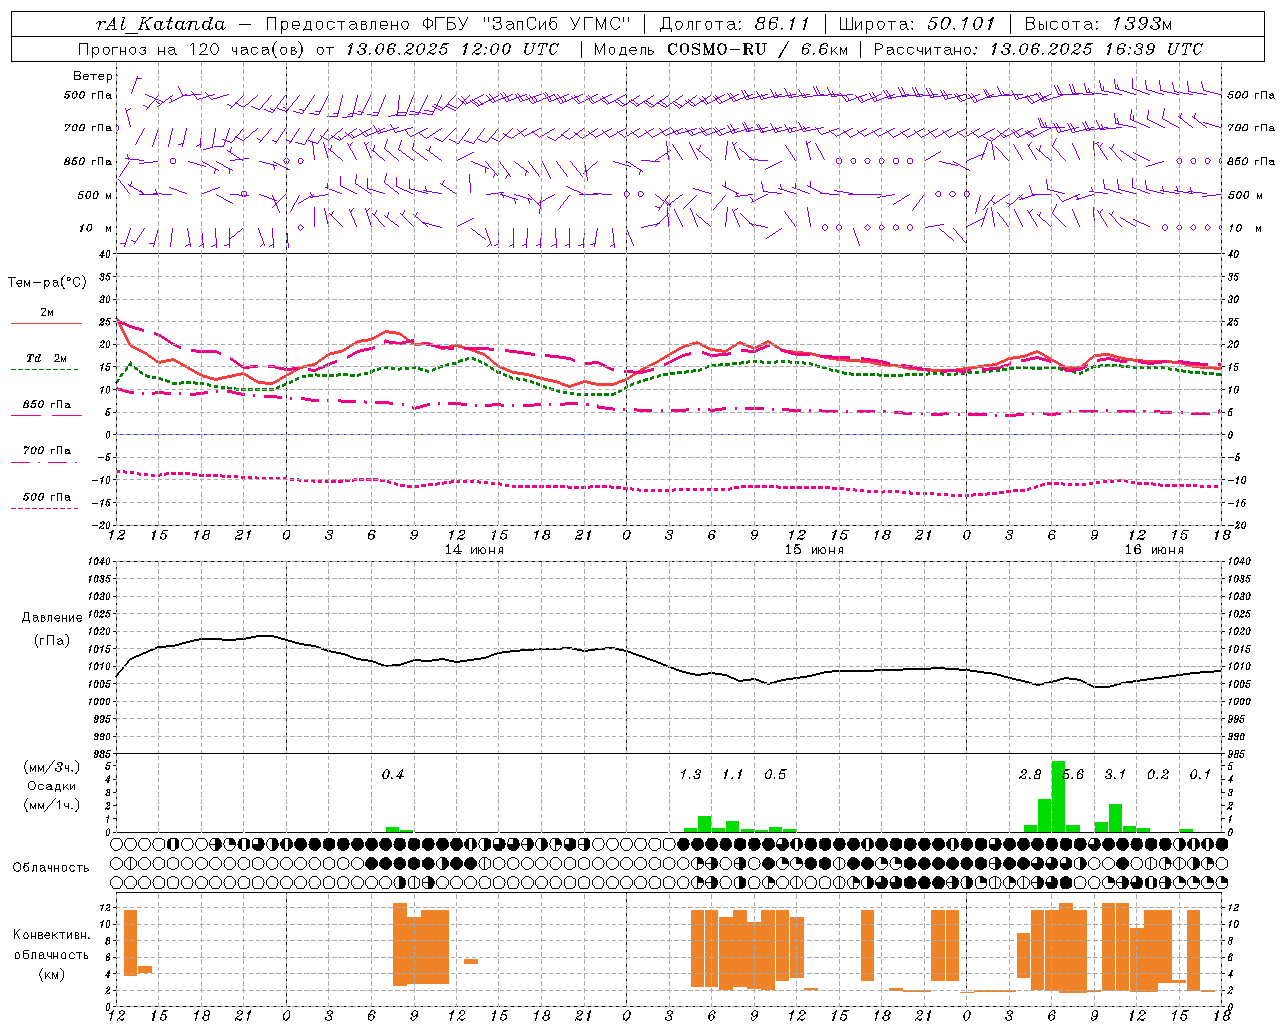Click the 16 июня date label
Viewport: 1280px width, 1024px height.
(x=1154, y=550)
